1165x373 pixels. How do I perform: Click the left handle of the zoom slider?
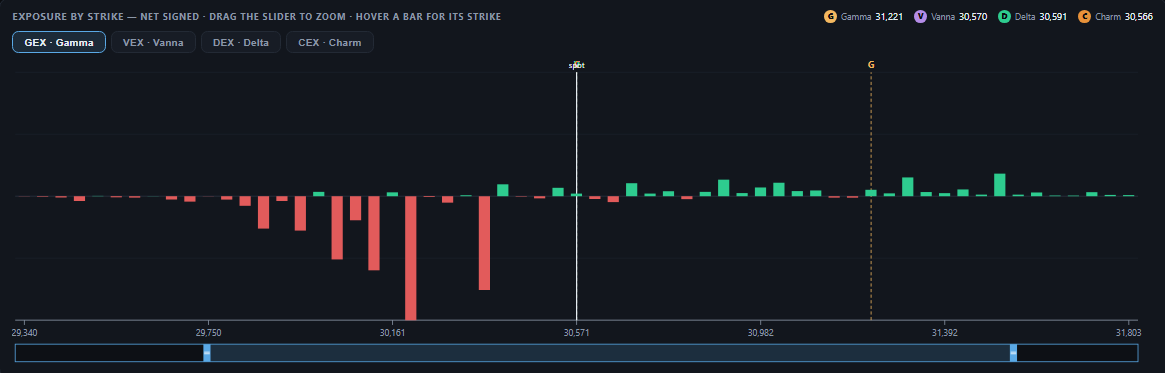pyautogui.click(x=207, y=353)
